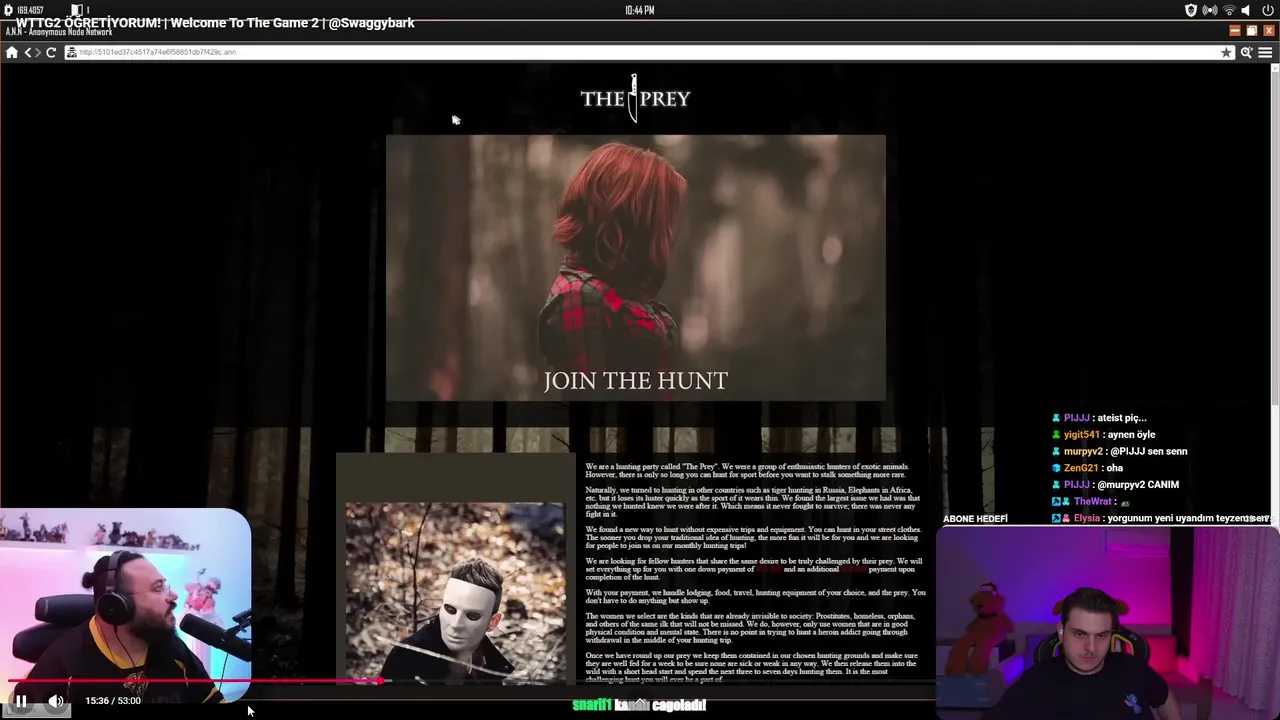Reload the current A.N.N page
The width and height of the screenshot is (1280, 720).
pyautogui.click(x=51, y=52)
